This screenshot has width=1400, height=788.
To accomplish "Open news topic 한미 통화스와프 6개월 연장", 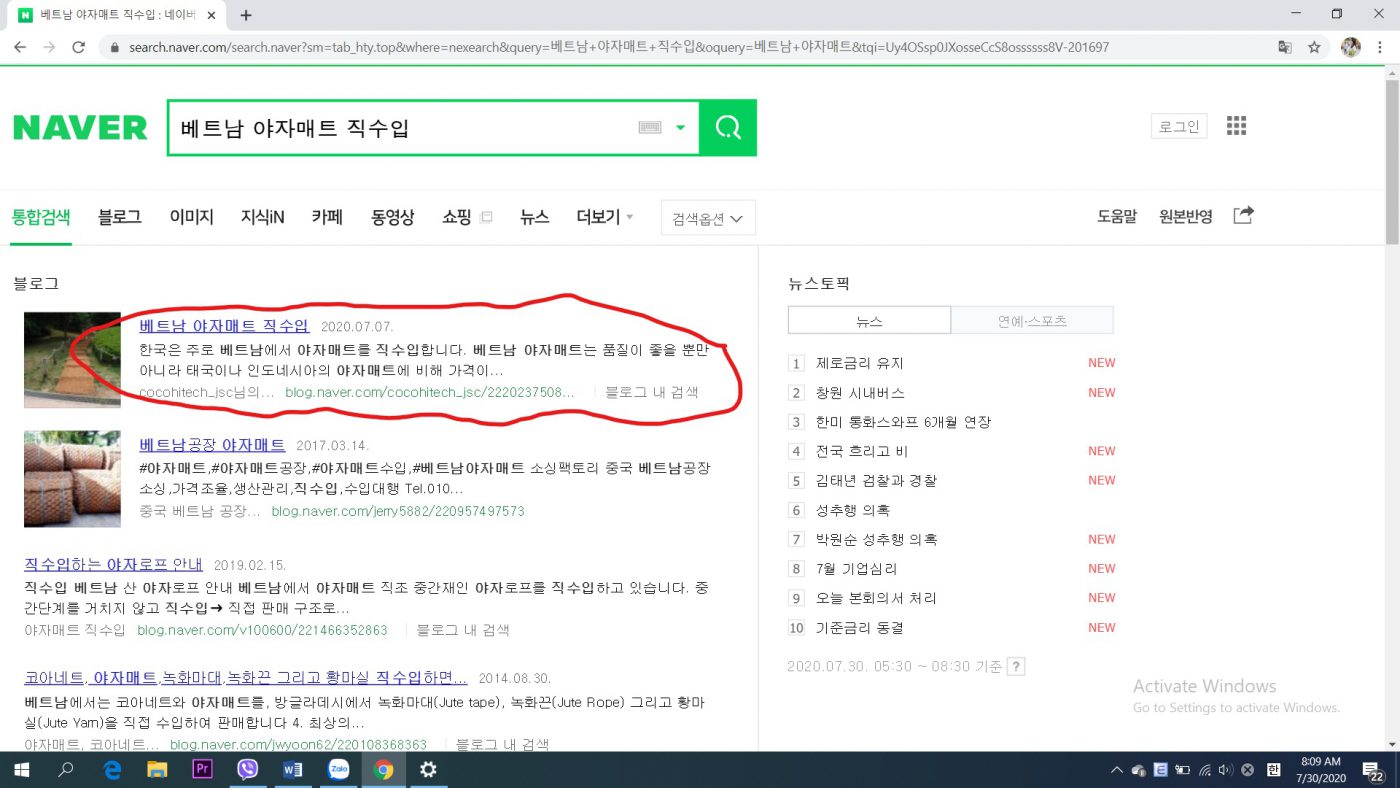I will click(x=903, y=422).
